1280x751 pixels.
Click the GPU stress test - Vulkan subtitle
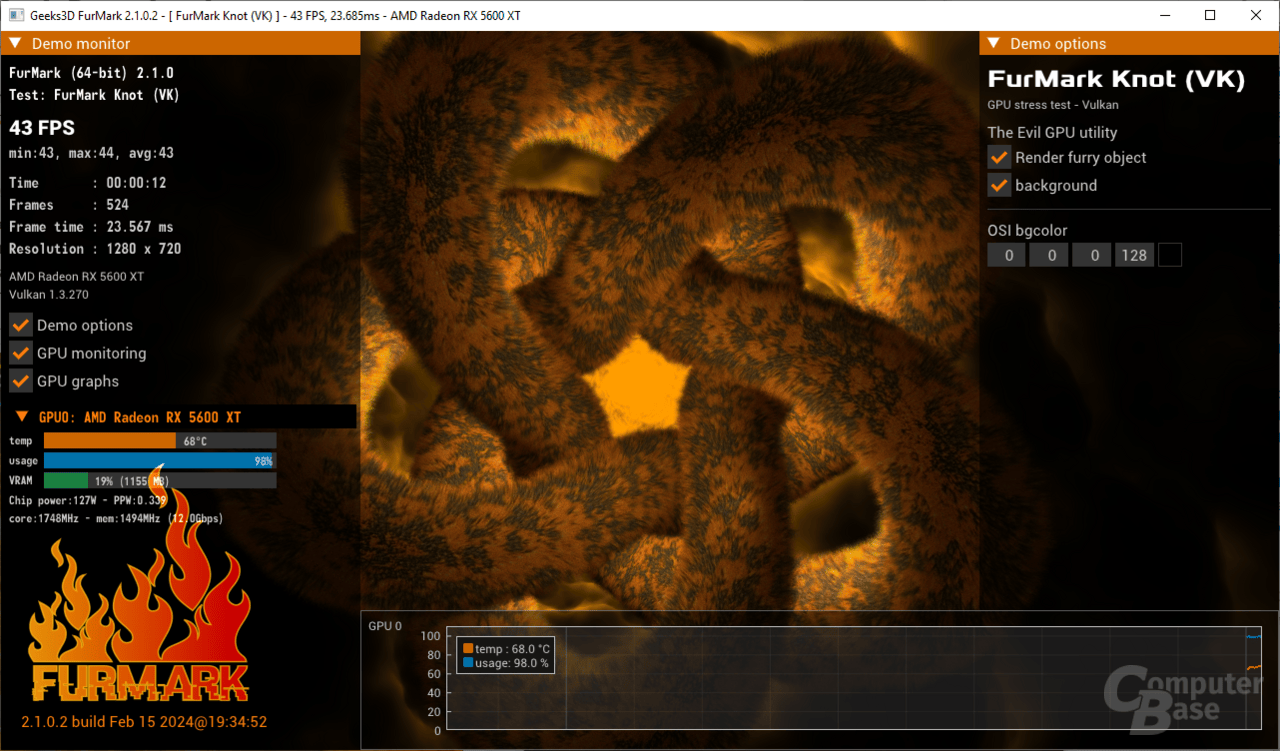pos(1053,104)
